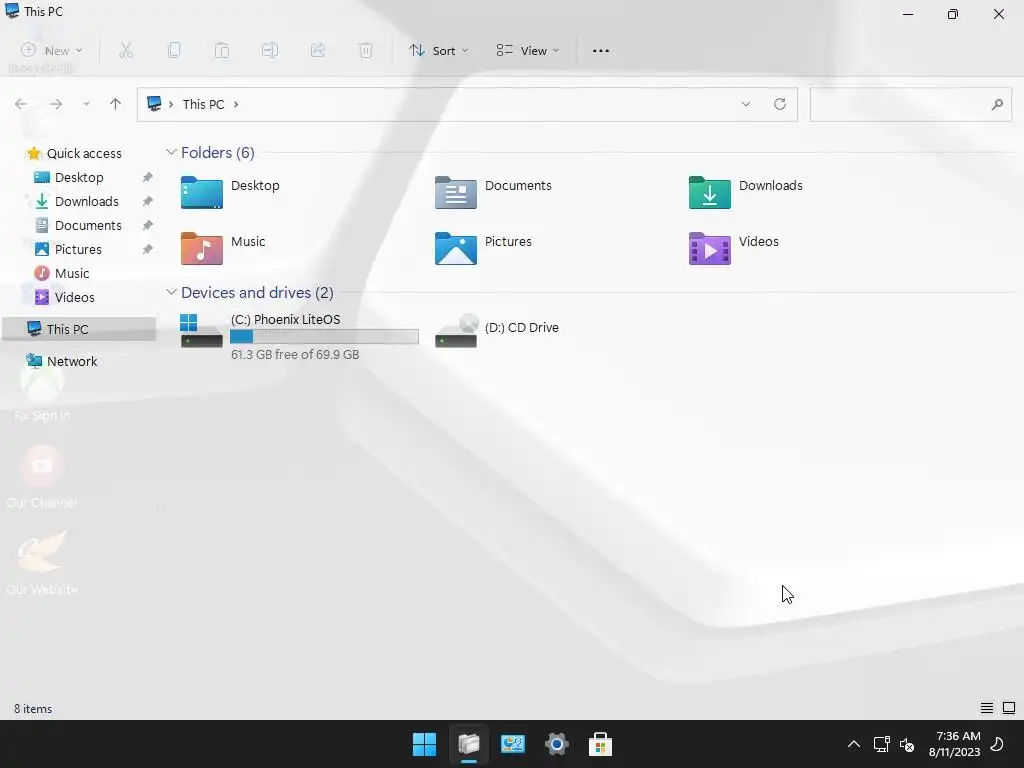Open the See more ellipsis menu

[601, 50]
